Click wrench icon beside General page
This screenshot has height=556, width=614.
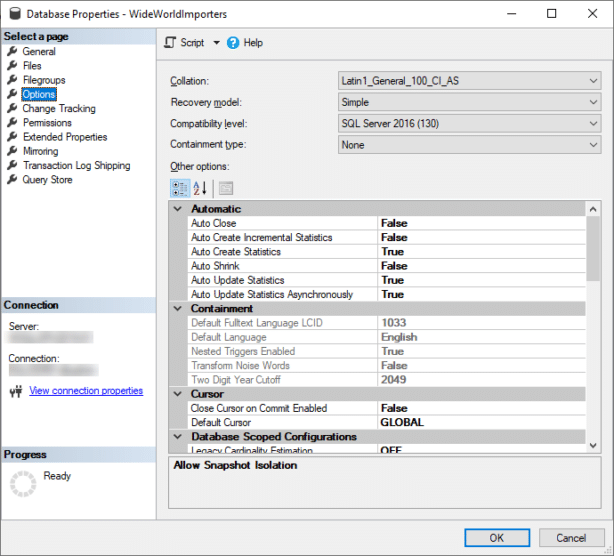point(13,51)
